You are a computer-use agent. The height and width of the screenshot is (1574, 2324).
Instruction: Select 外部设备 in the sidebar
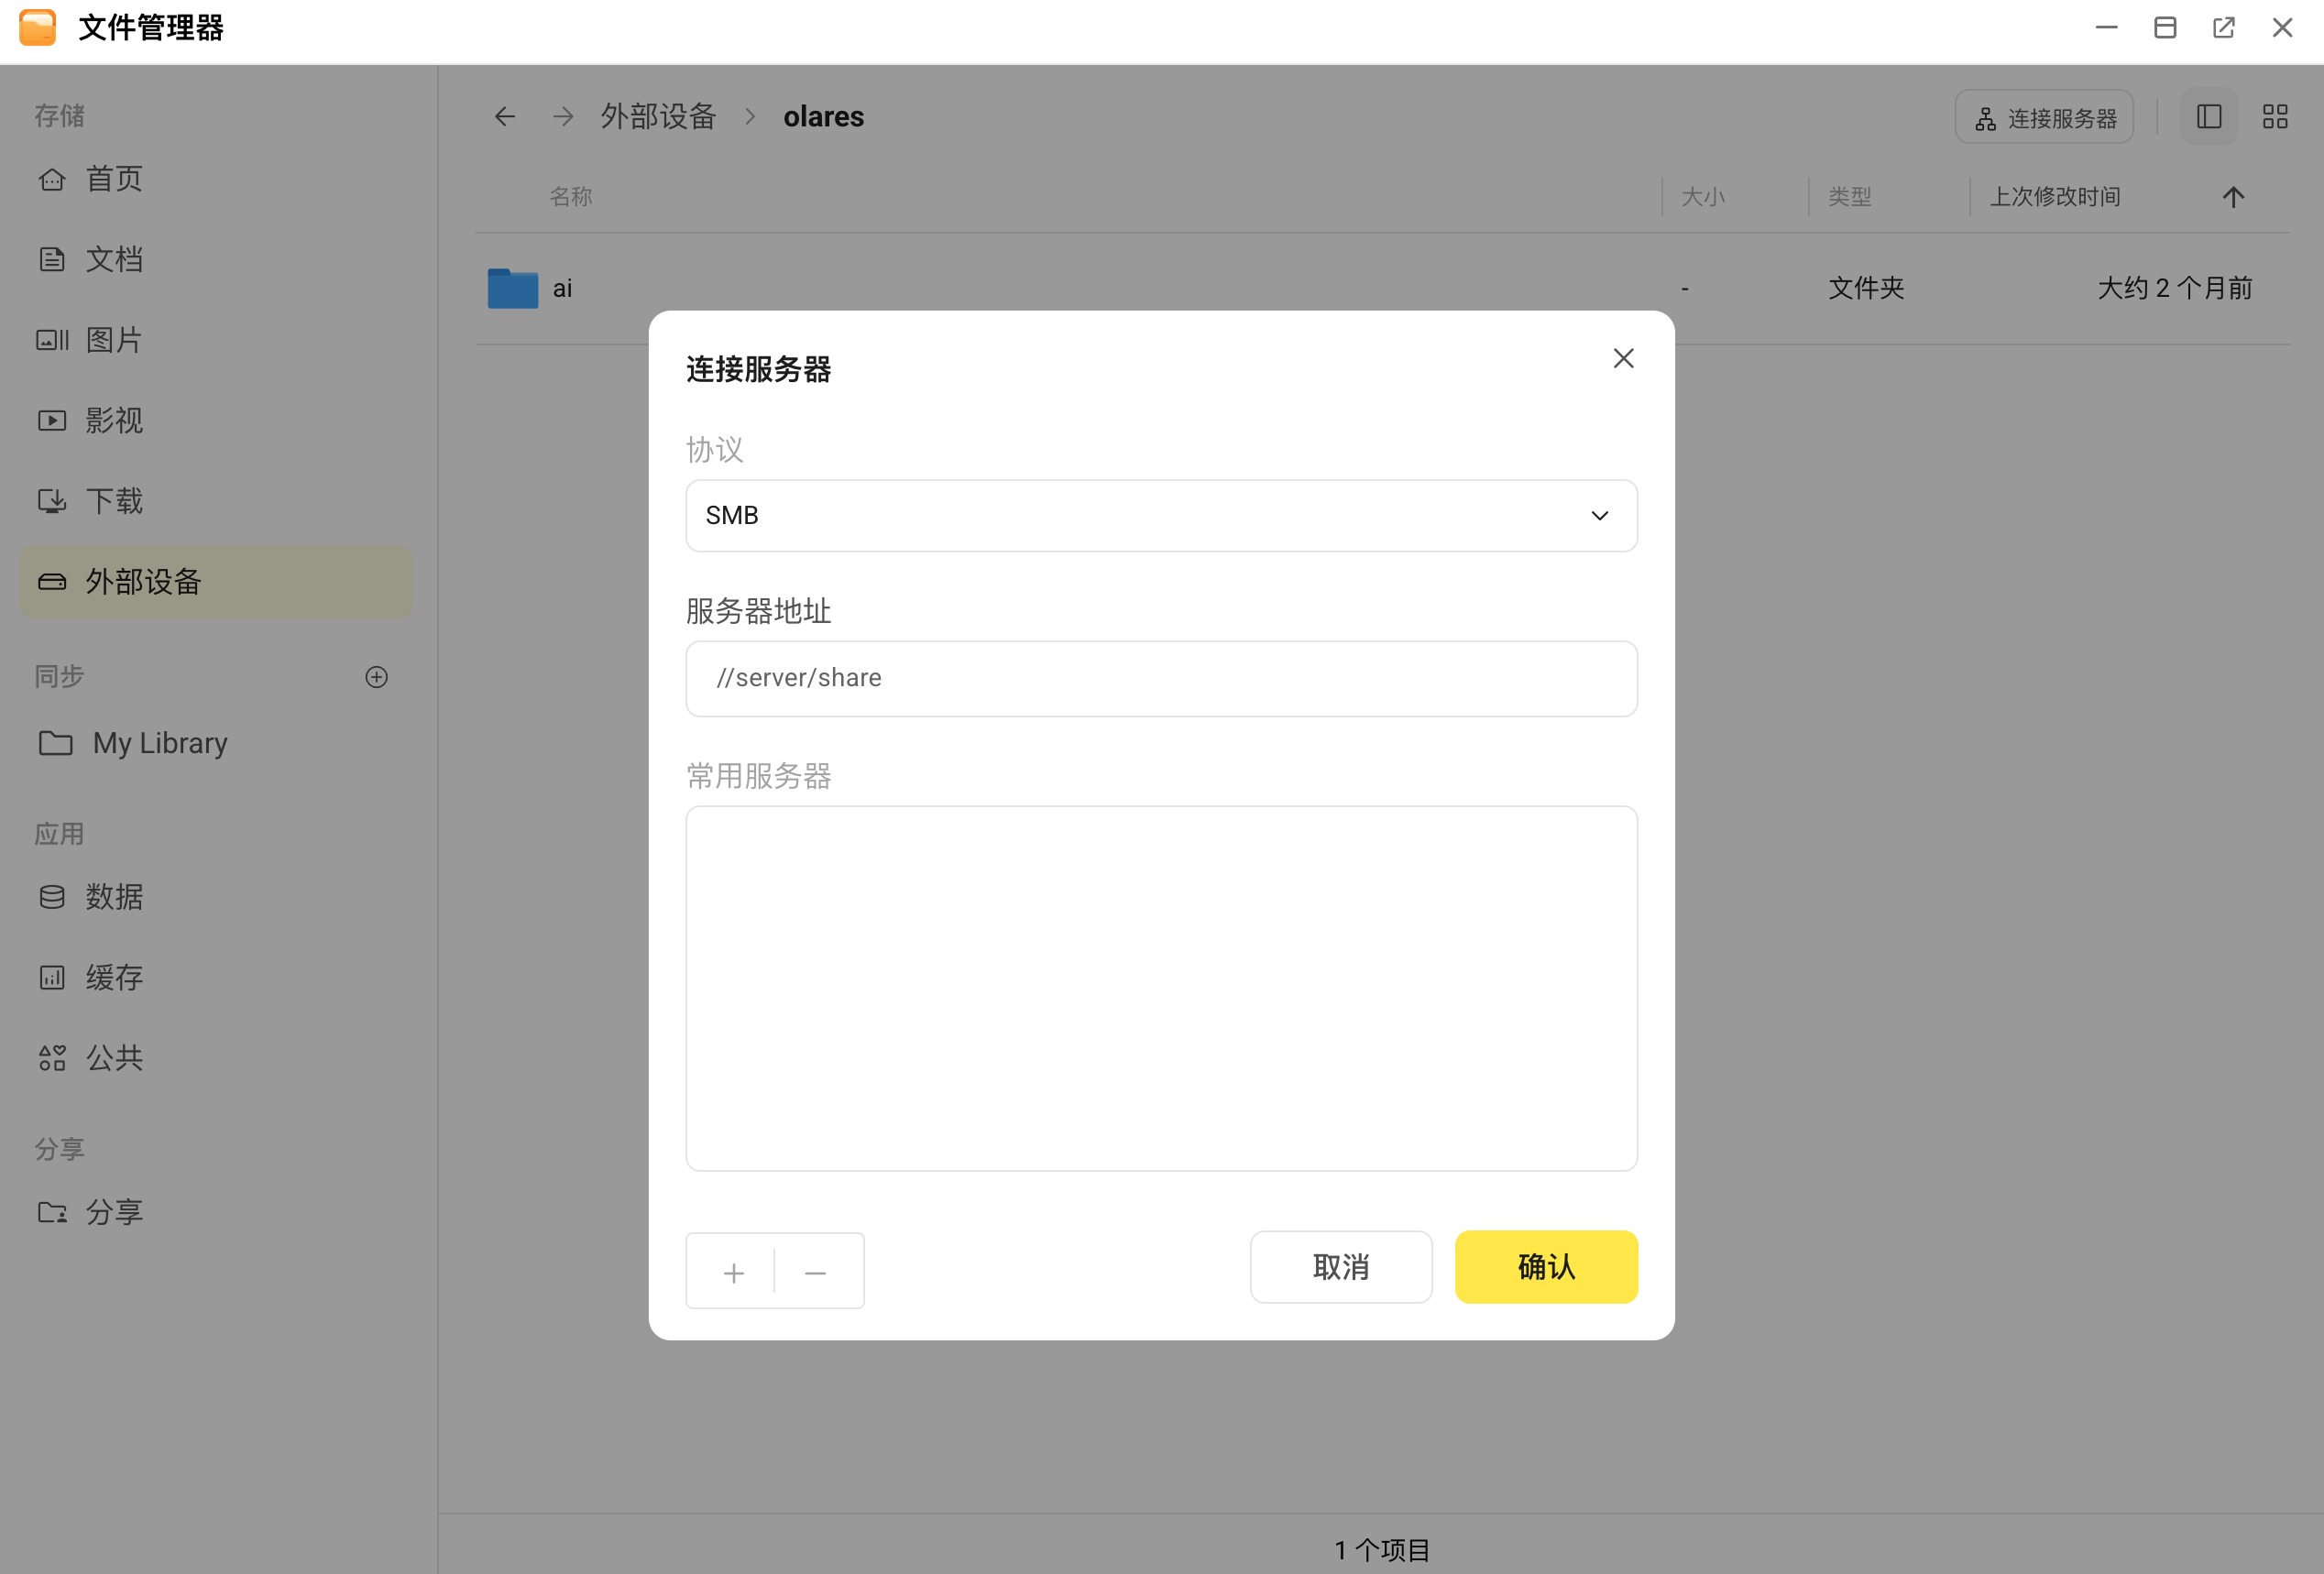pyautogui.click(x=216, y=581)
